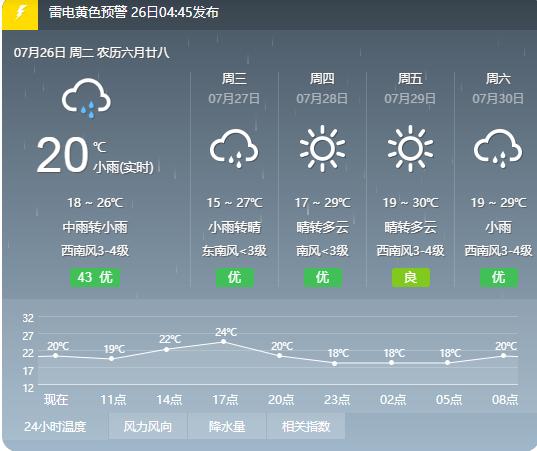
Task: Click the 22℃ chart point at 14点
Action: pyautogui.click(x=166, y=349)
